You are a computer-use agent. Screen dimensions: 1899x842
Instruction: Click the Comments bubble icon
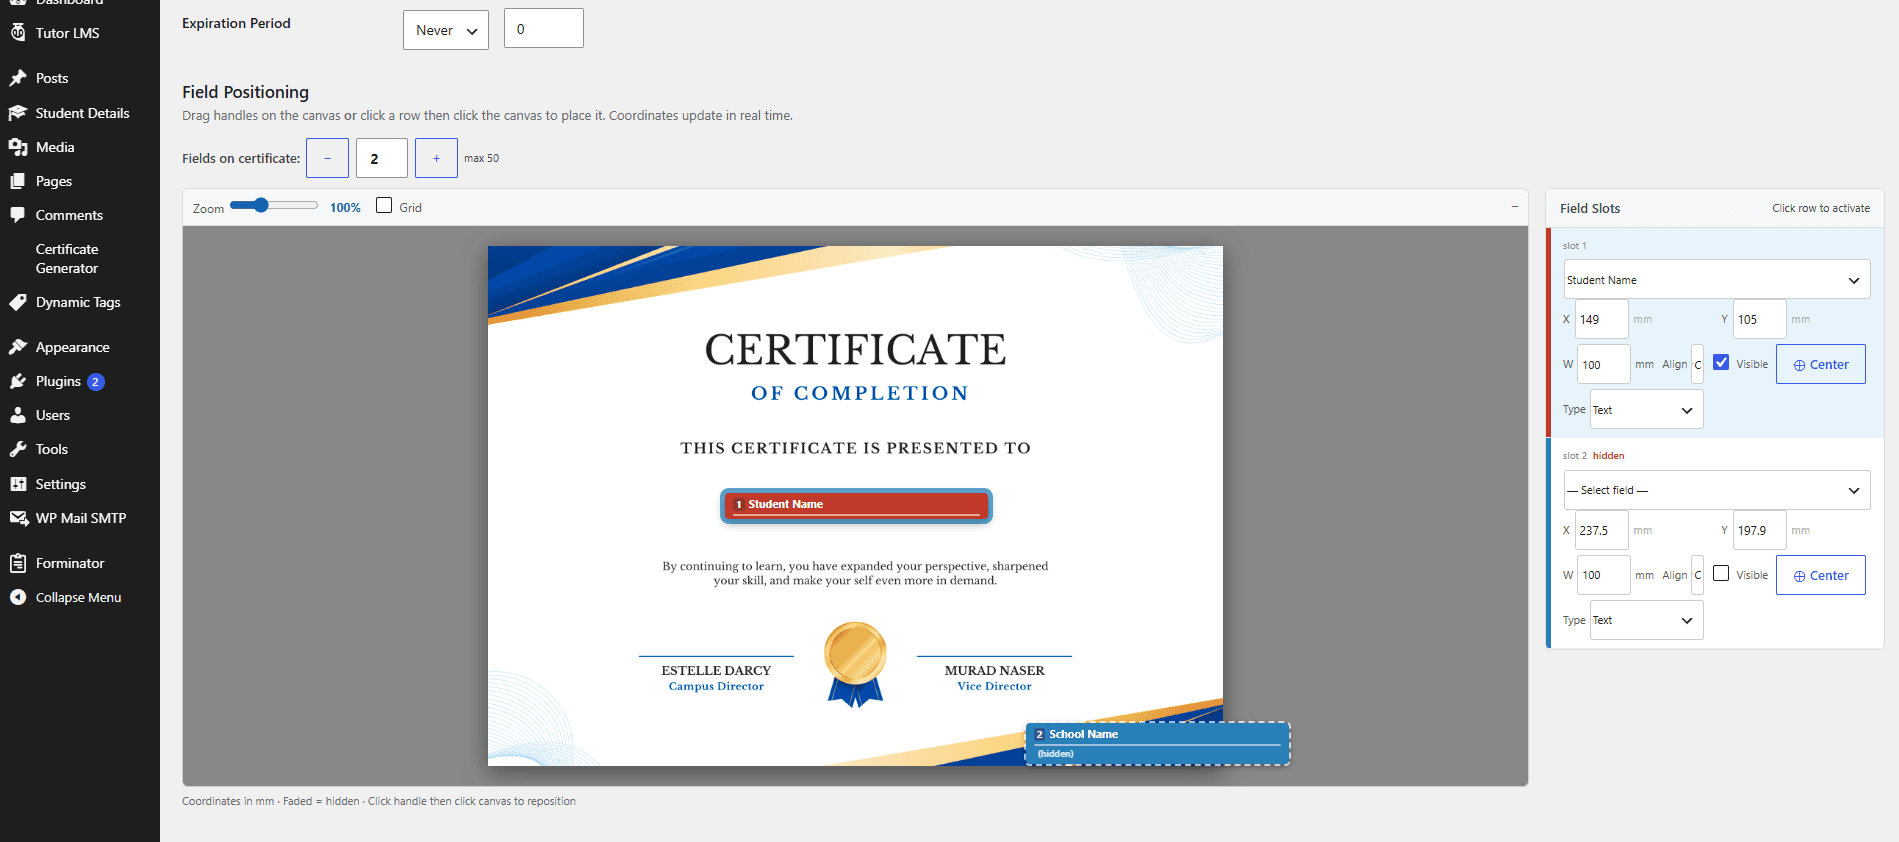(18, 215)
